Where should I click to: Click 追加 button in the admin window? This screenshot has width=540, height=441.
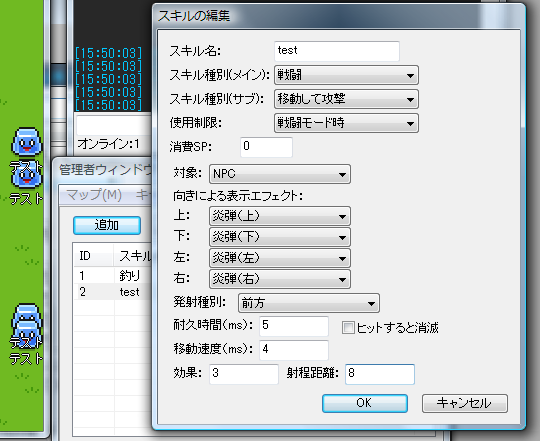107,225
